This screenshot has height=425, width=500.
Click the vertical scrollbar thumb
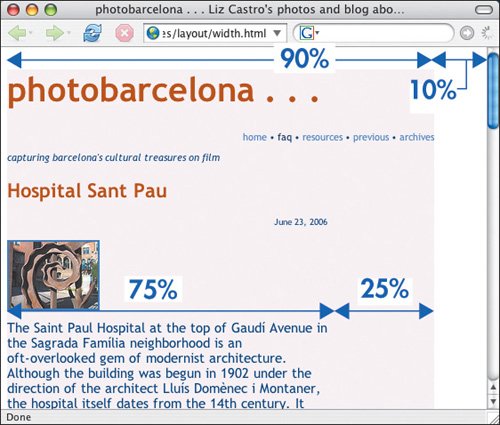point(494,90)
